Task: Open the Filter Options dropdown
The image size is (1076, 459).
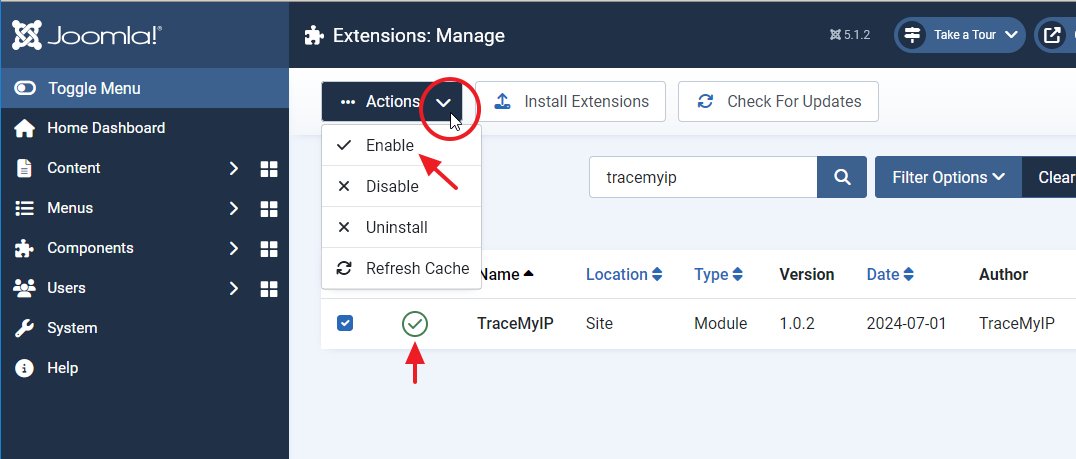Action: tap(948, 177)
